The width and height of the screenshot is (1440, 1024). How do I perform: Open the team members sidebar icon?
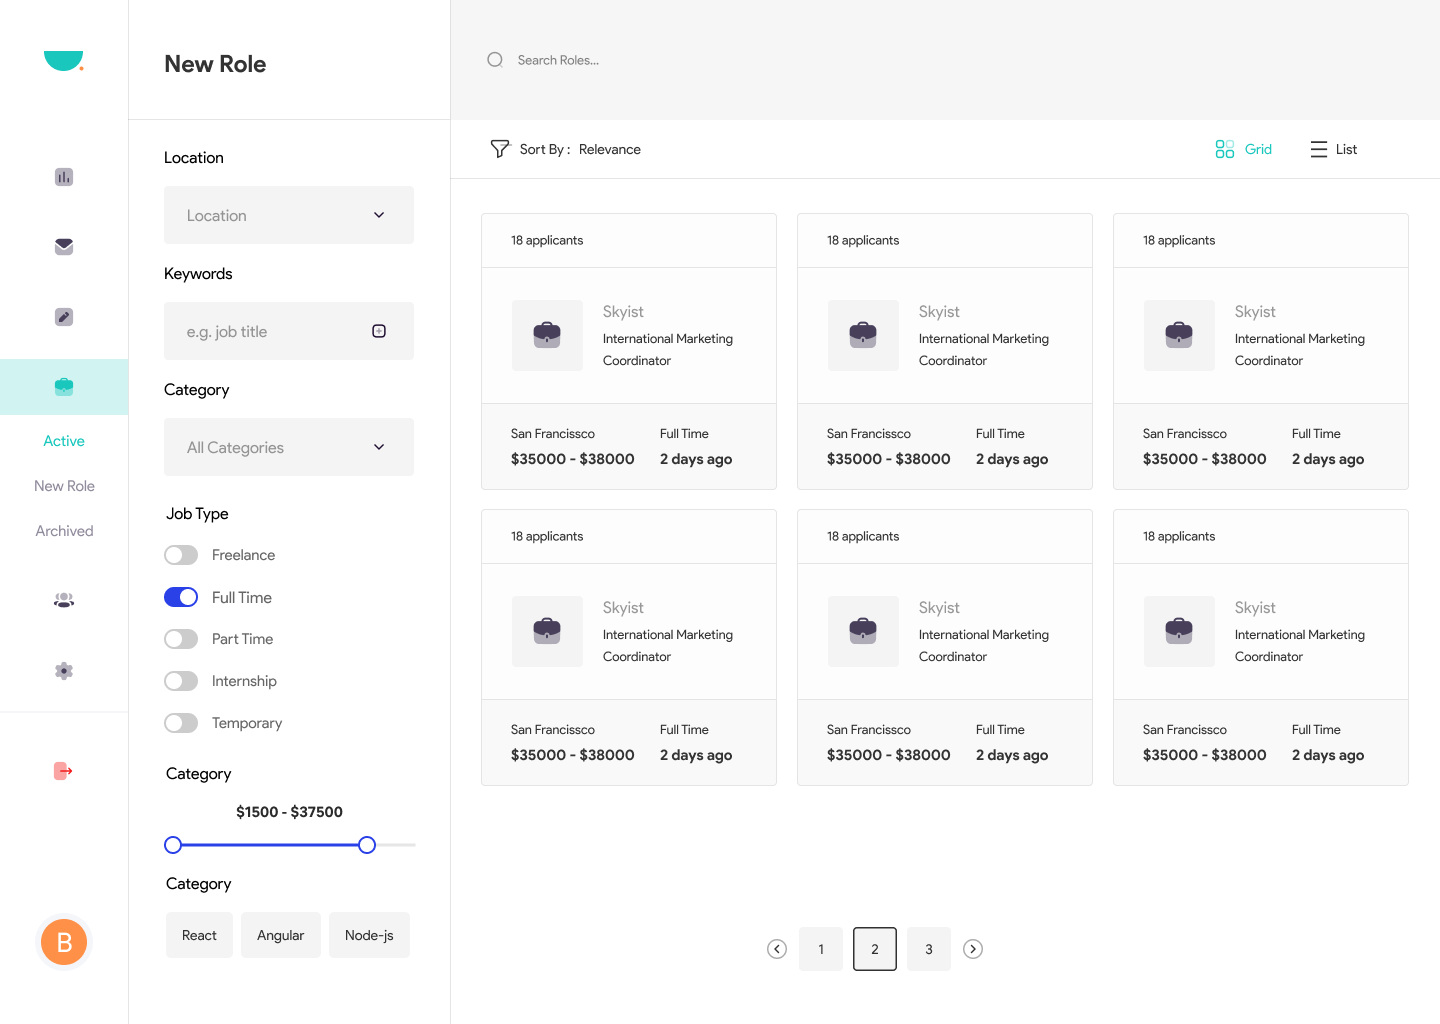pos(64,600)
